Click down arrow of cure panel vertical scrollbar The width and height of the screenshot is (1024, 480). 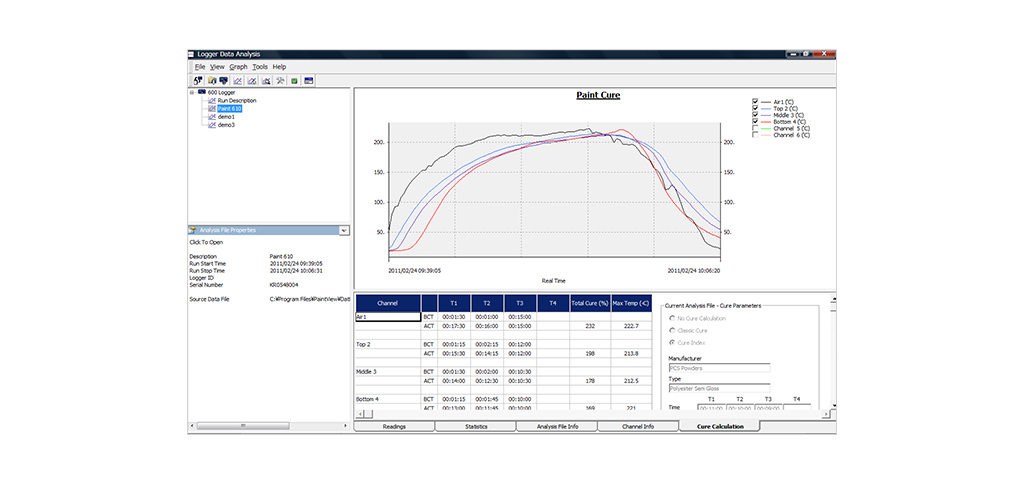[x=833, y=406]
